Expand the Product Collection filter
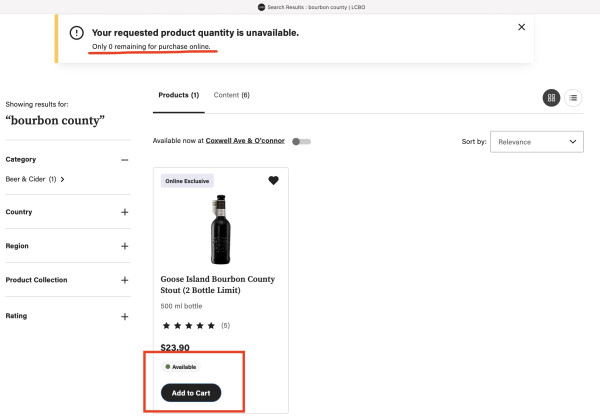 point(124,280)
